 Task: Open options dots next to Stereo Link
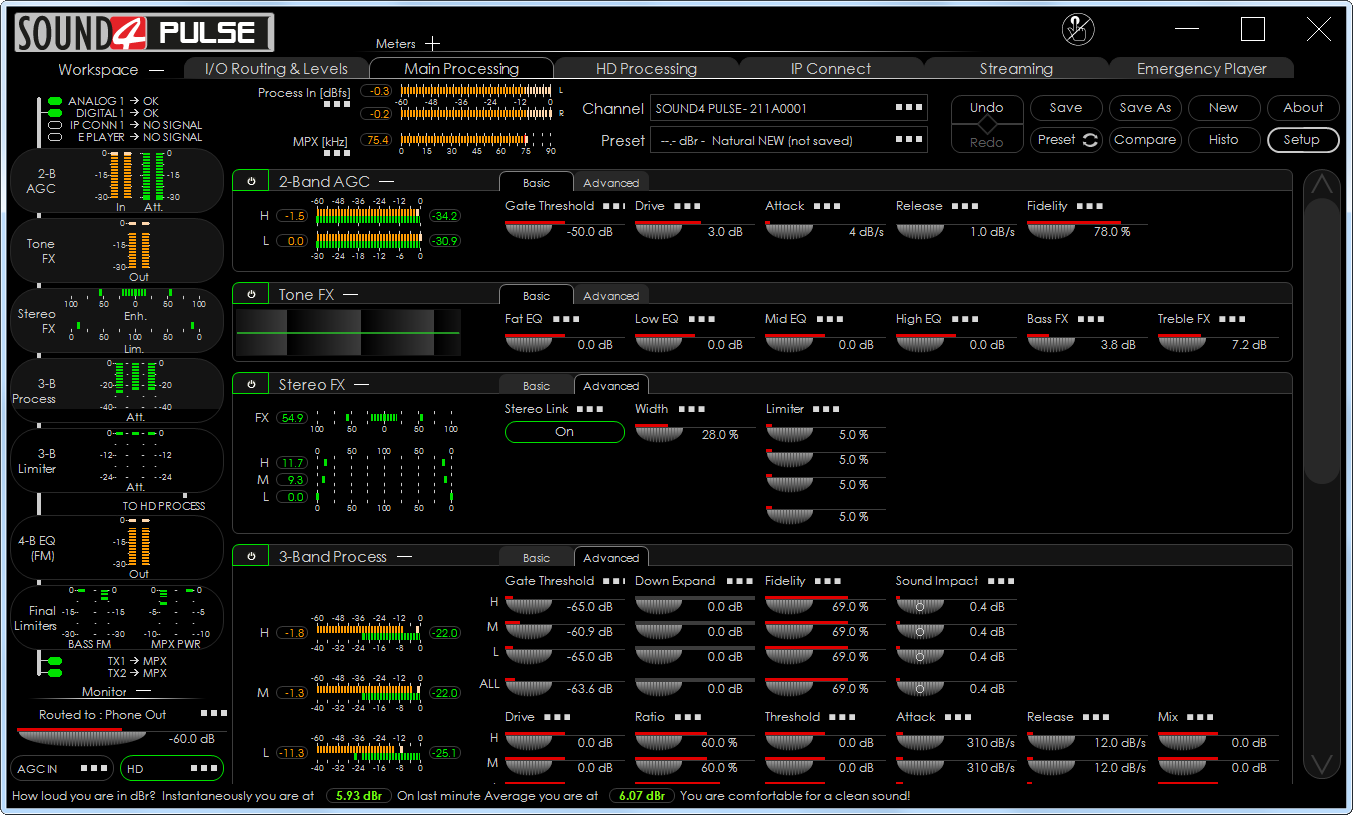591,409
